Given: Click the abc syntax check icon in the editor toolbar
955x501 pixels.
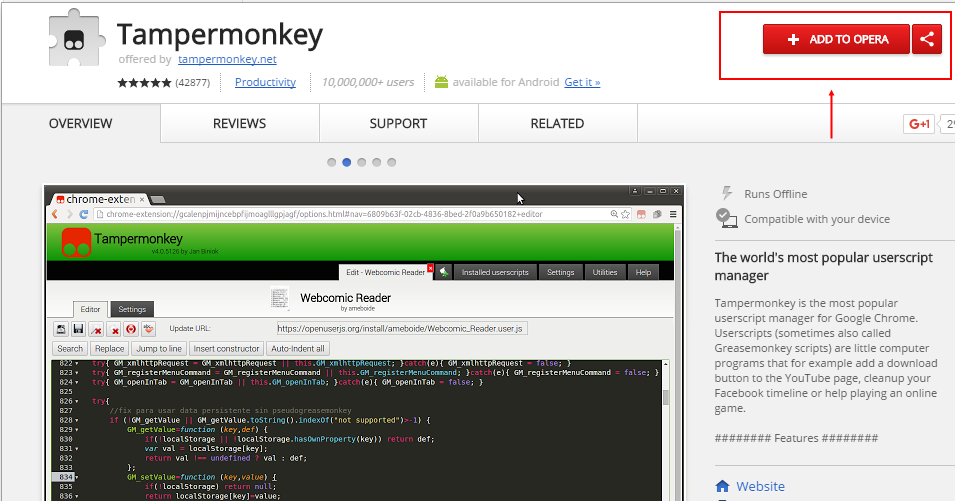Looking at the screenshot, I should pos(149,329).
